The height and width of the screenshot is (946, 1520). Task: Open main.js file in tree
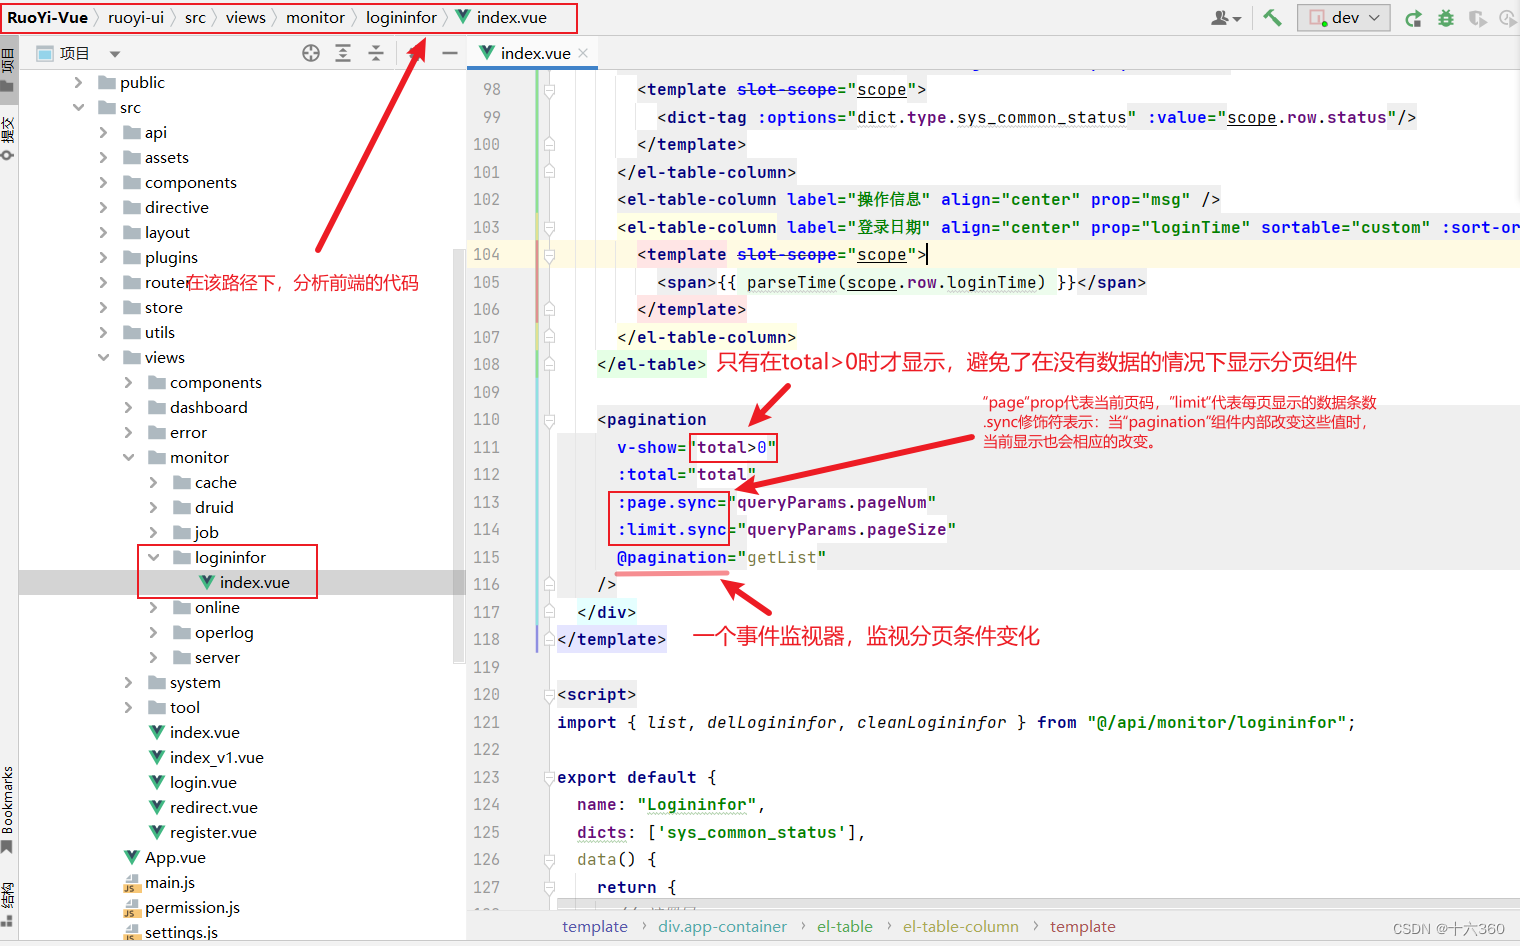169,882
